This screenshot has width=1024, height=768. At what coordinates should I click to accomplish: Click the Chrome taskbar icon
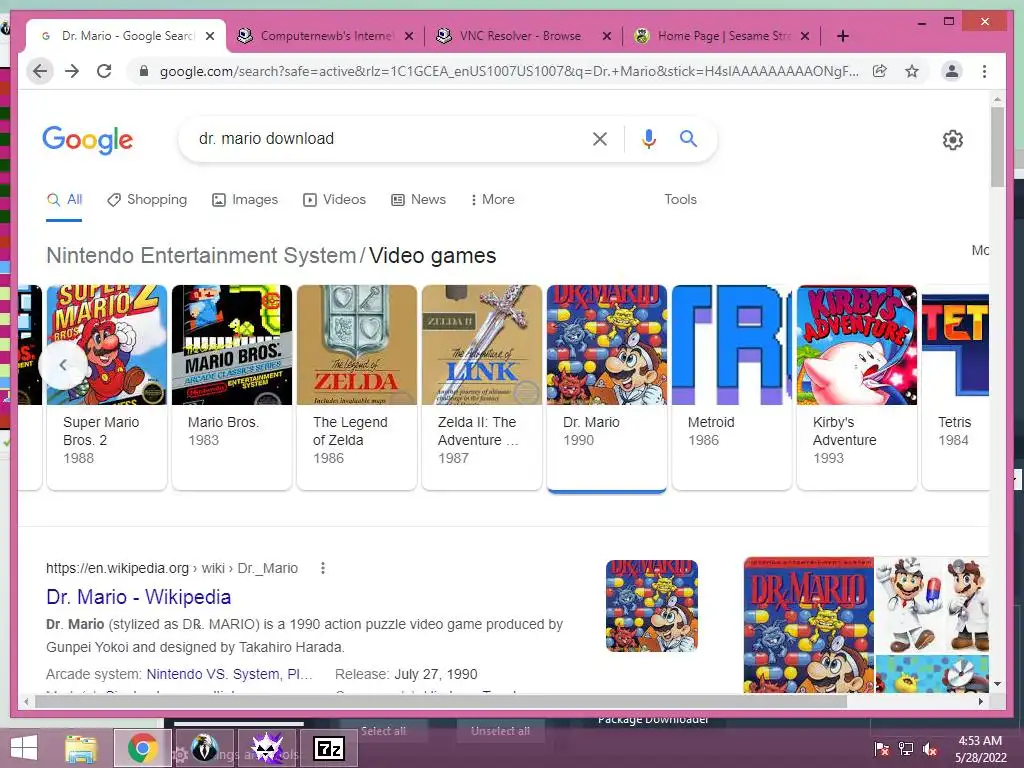pyautogui.click(x=142, y=748)
